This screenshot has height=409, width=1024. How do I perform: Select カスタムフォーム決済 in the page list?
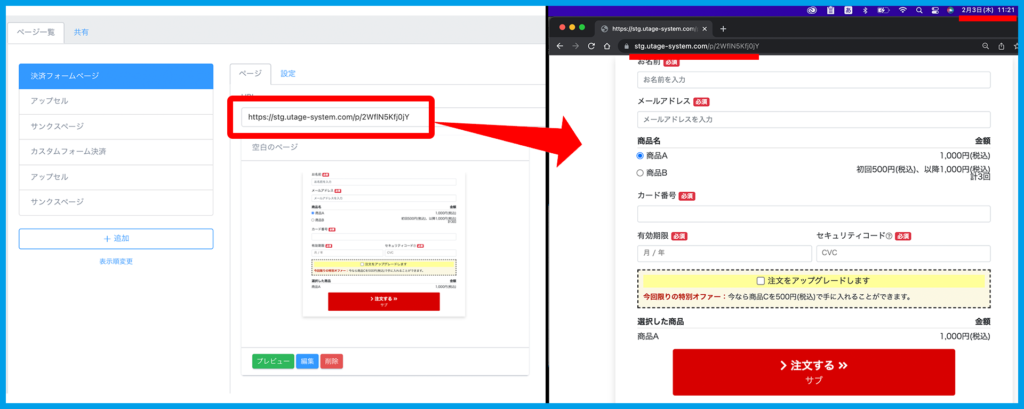116,151
